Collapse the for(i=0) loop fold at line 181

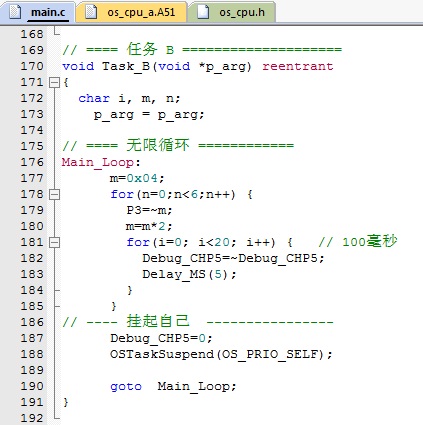click(x=54, y=242)
